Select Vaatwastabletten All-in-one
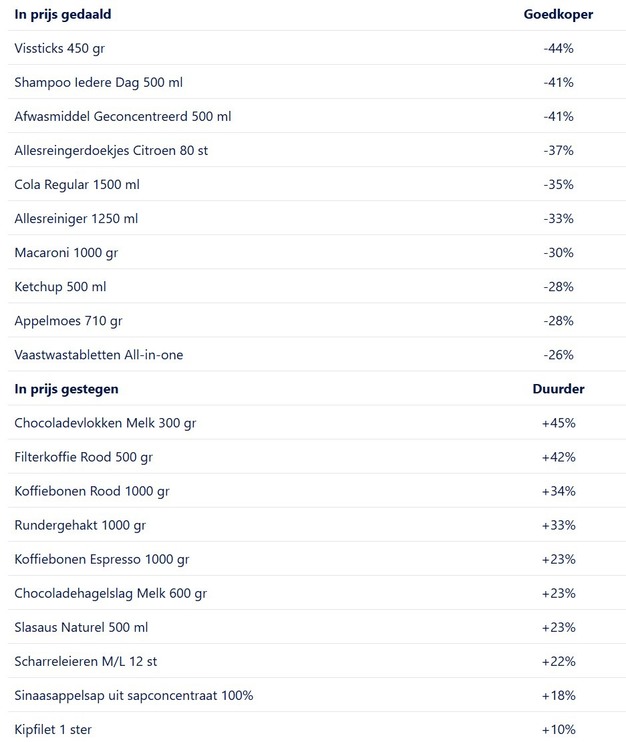Screen dimensions: 626x742 point(99,354)
